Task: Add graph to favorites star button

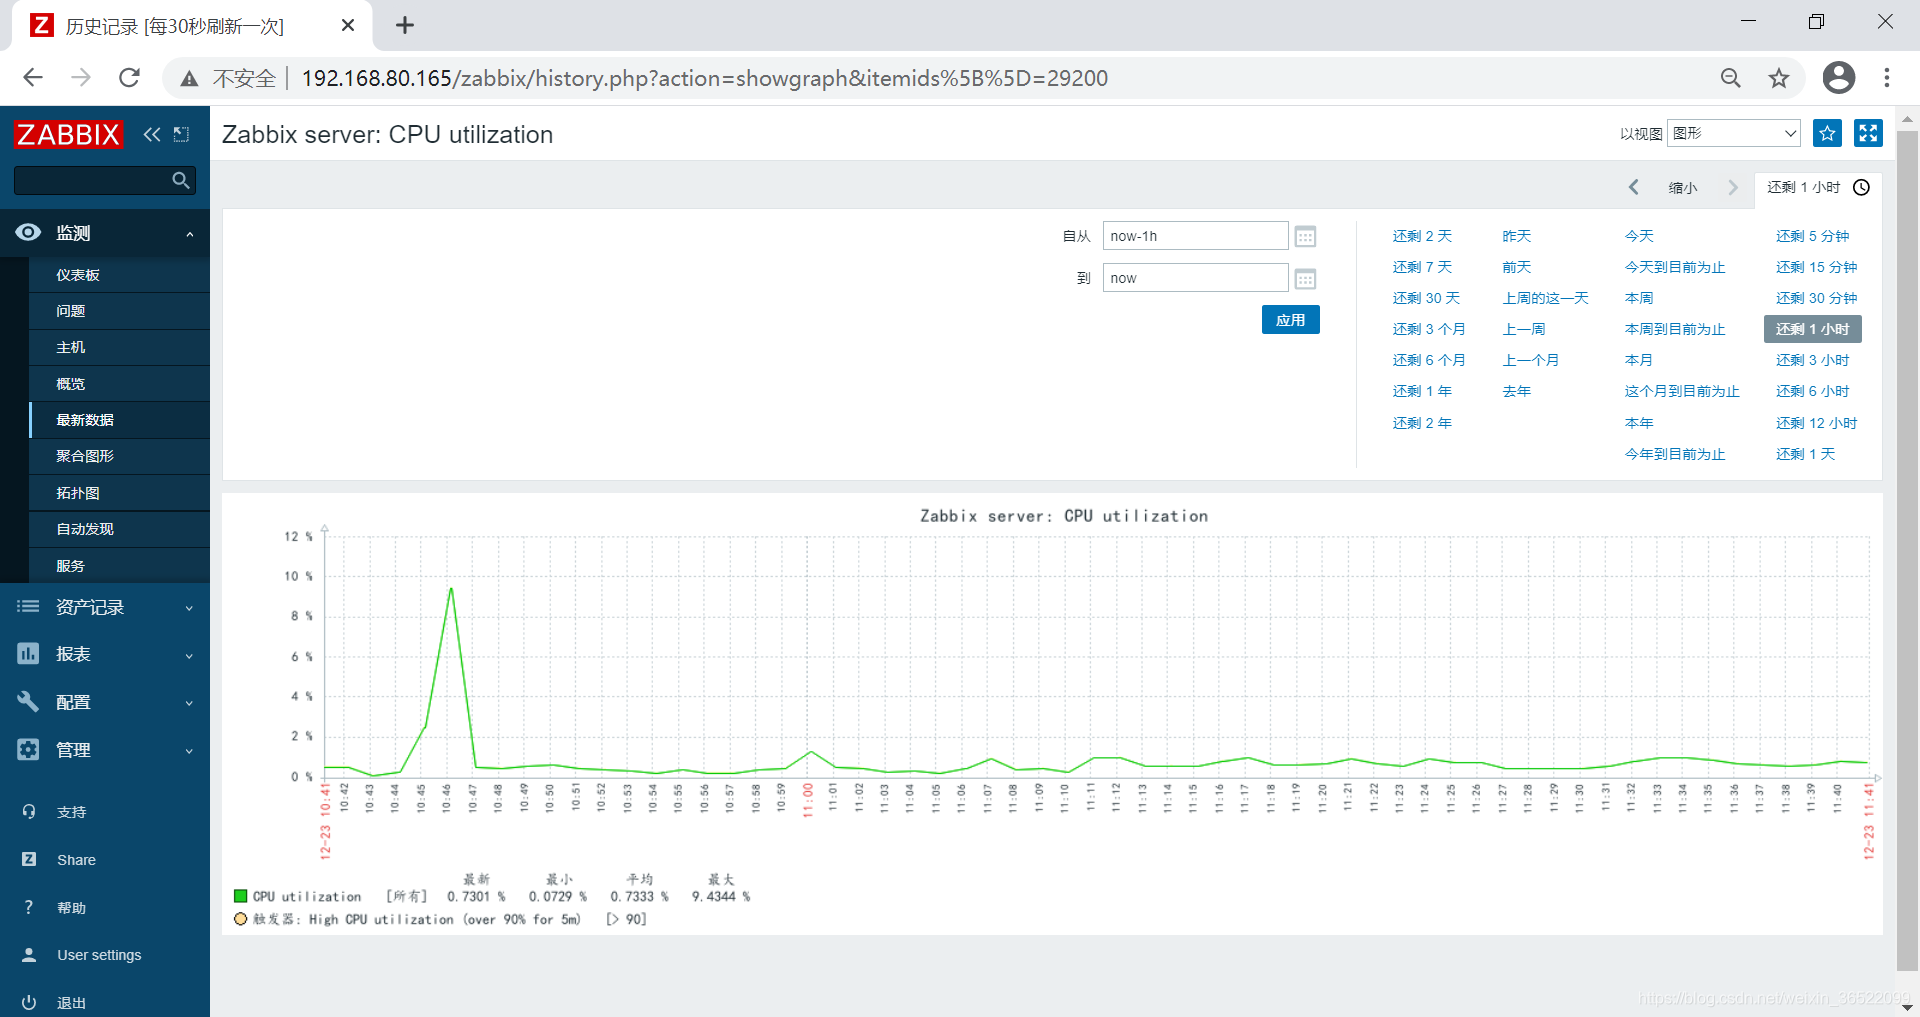Action: [x=1827, y=133]
